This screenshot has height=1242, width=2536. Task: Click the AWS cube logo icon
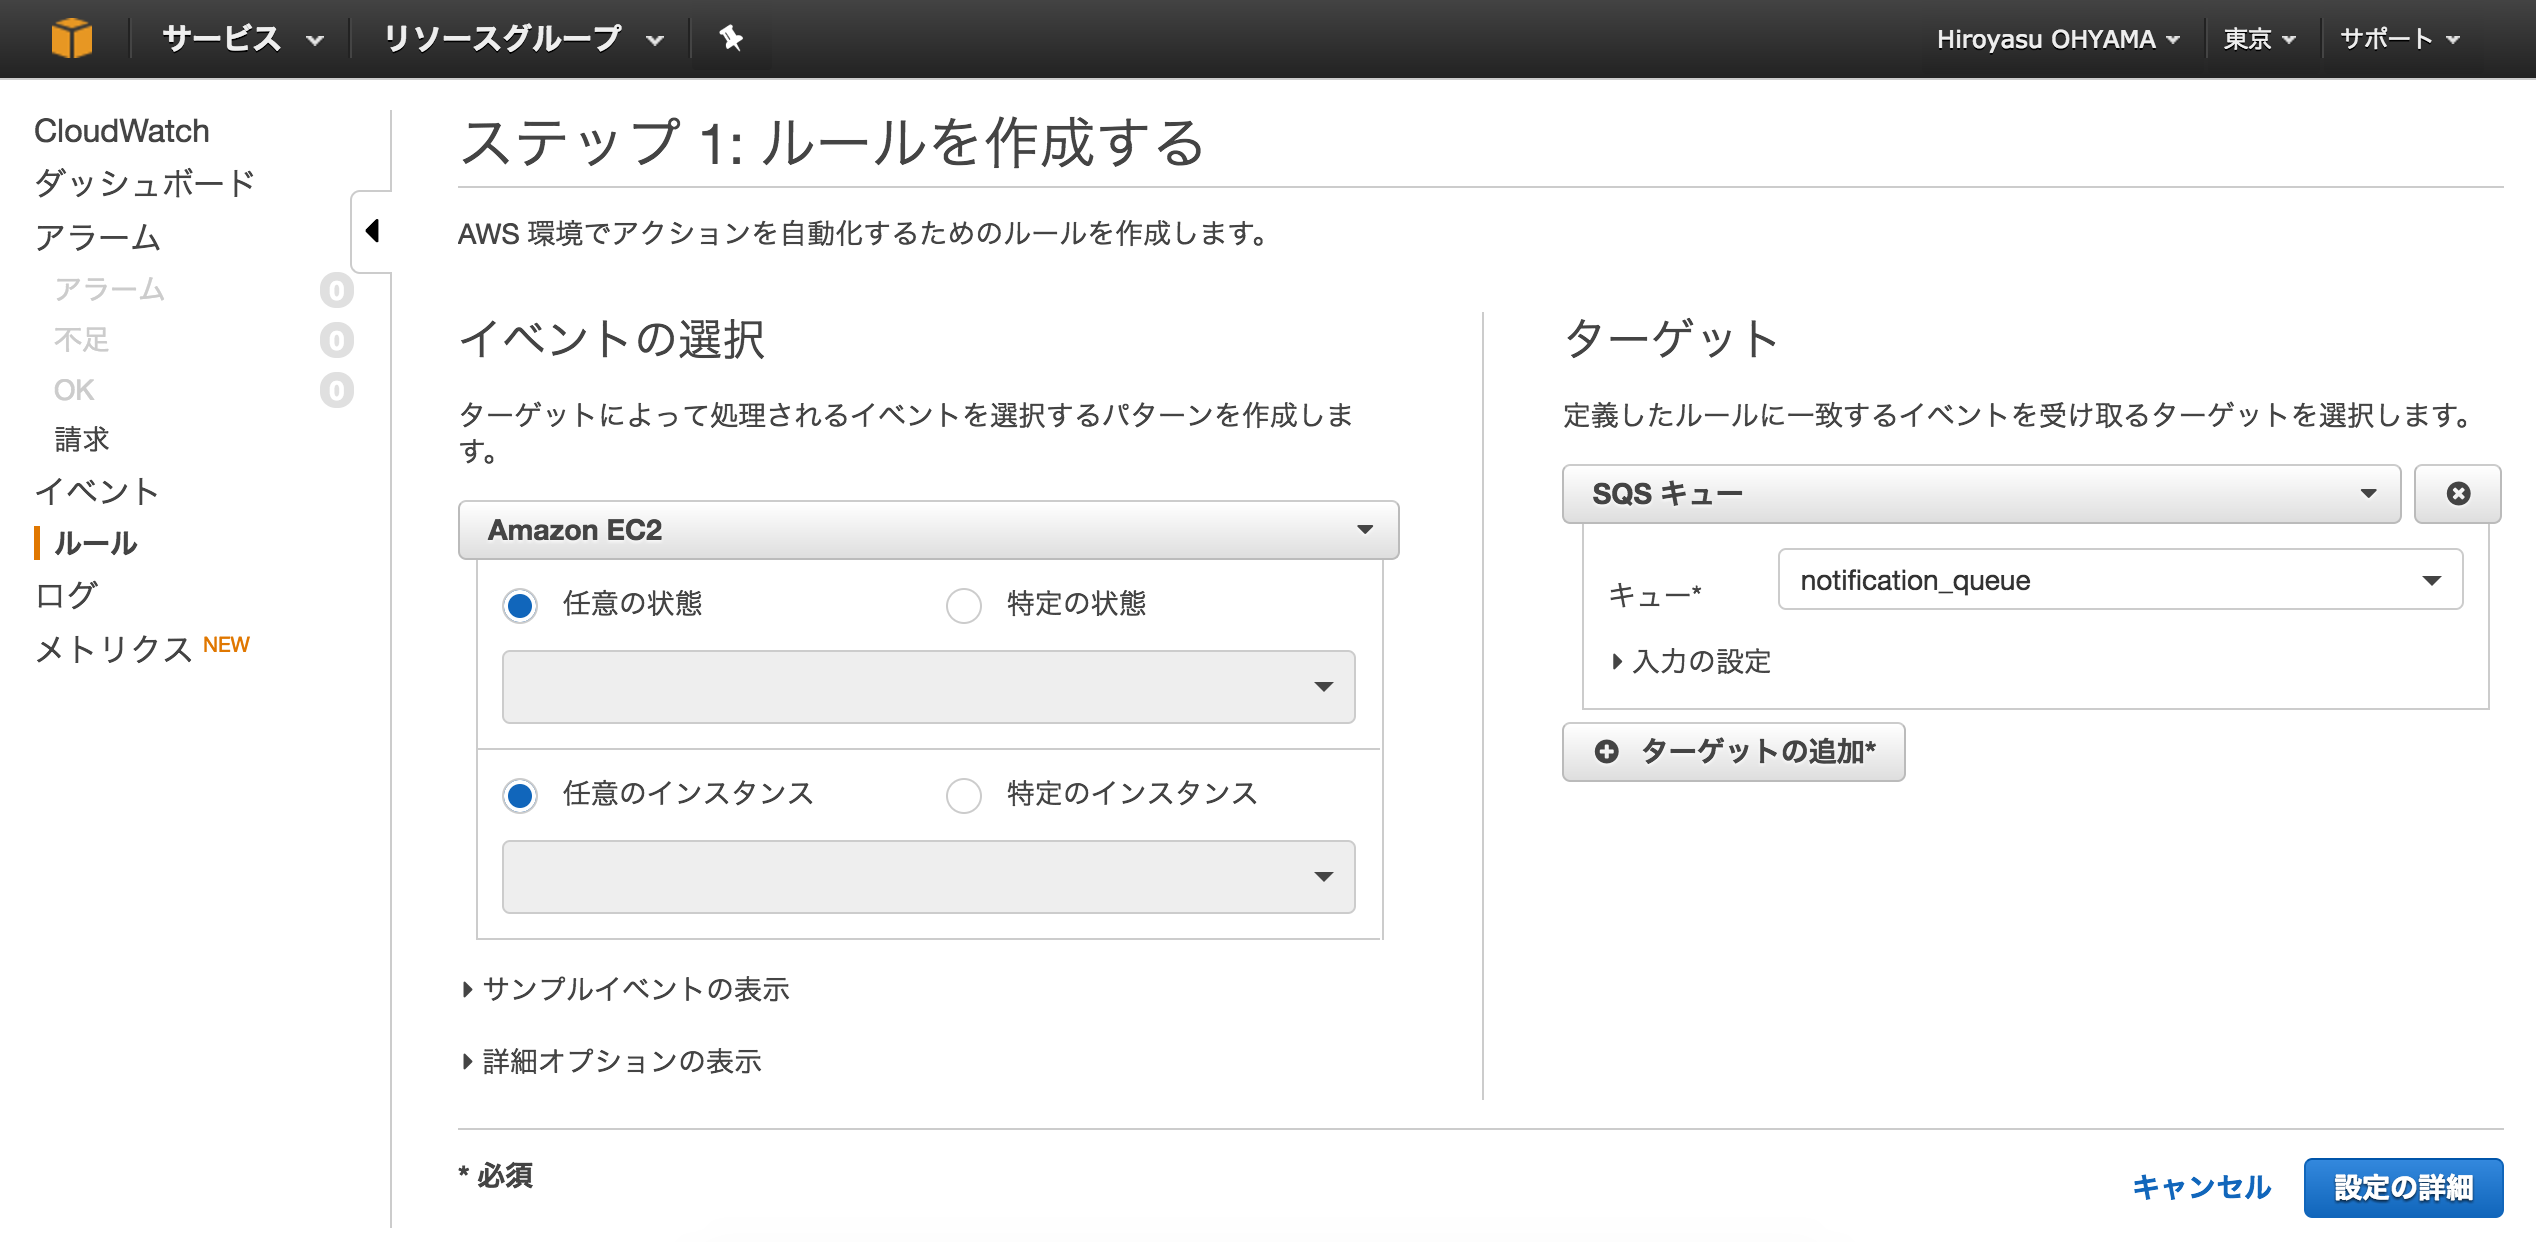(x=71, y=38)
